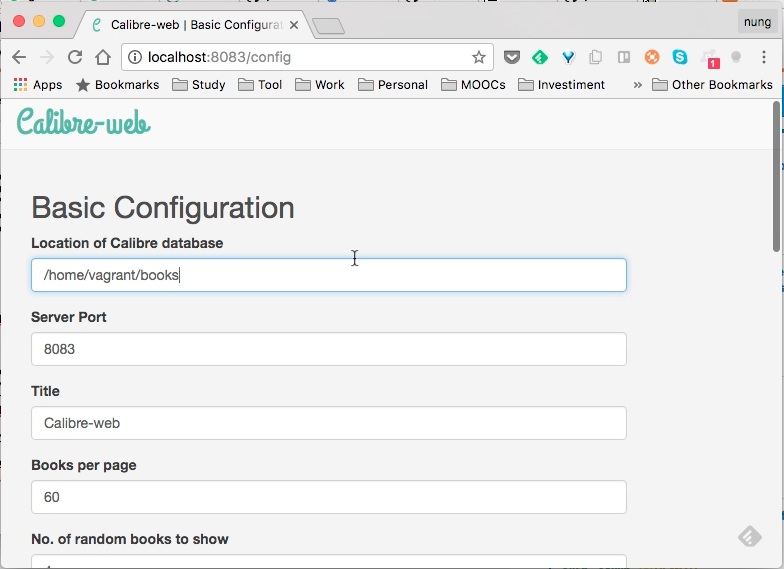Click the Books per page field
Viewport: 784px width, 569px height.
coord(328,497)
